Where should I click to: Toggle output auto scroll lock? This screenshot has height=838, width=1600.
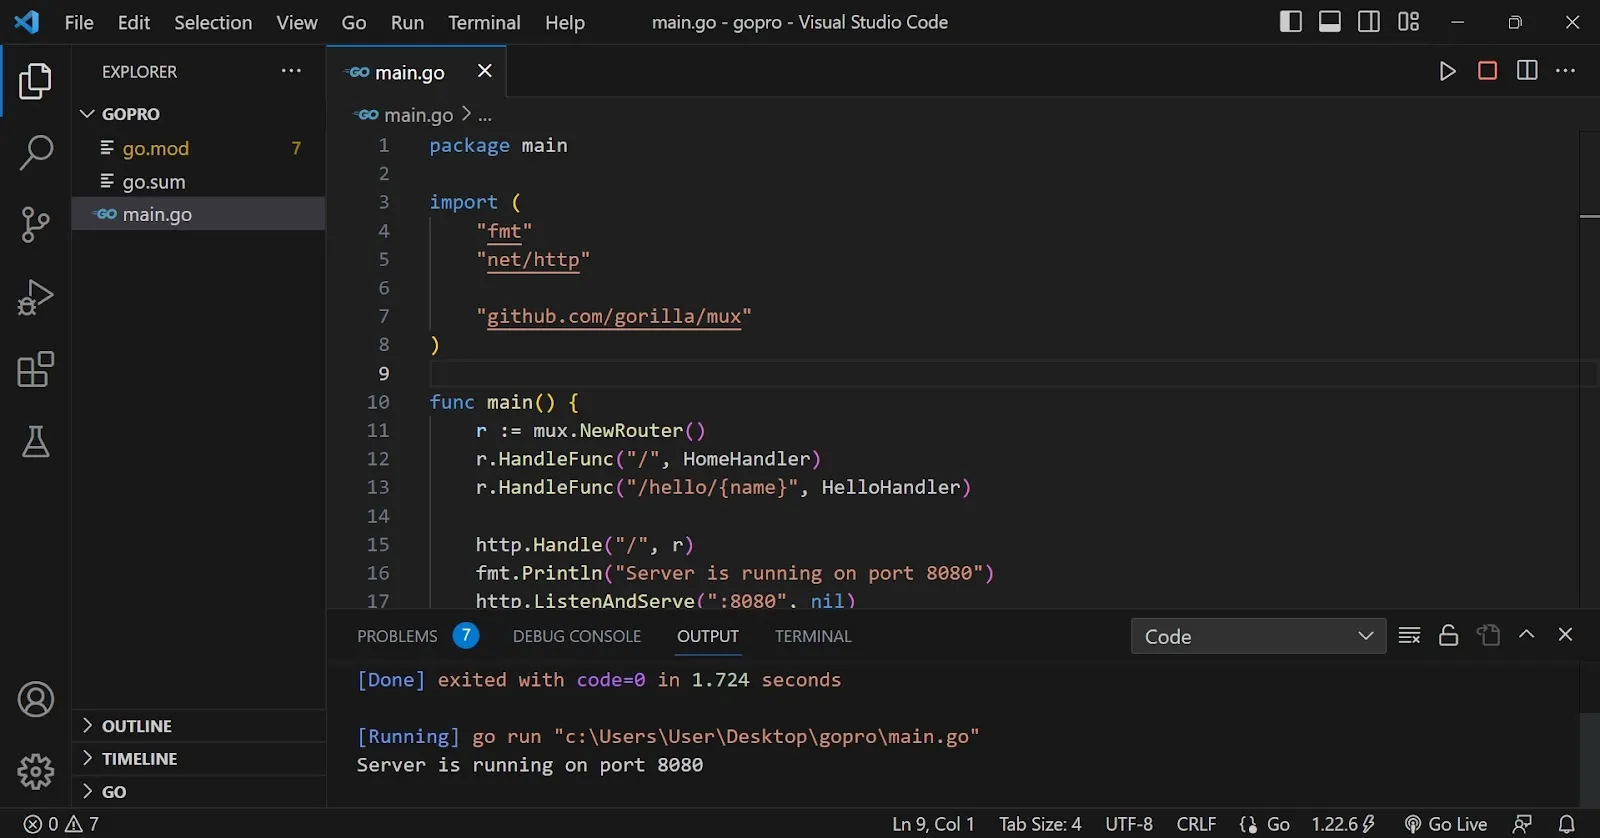1448,636
